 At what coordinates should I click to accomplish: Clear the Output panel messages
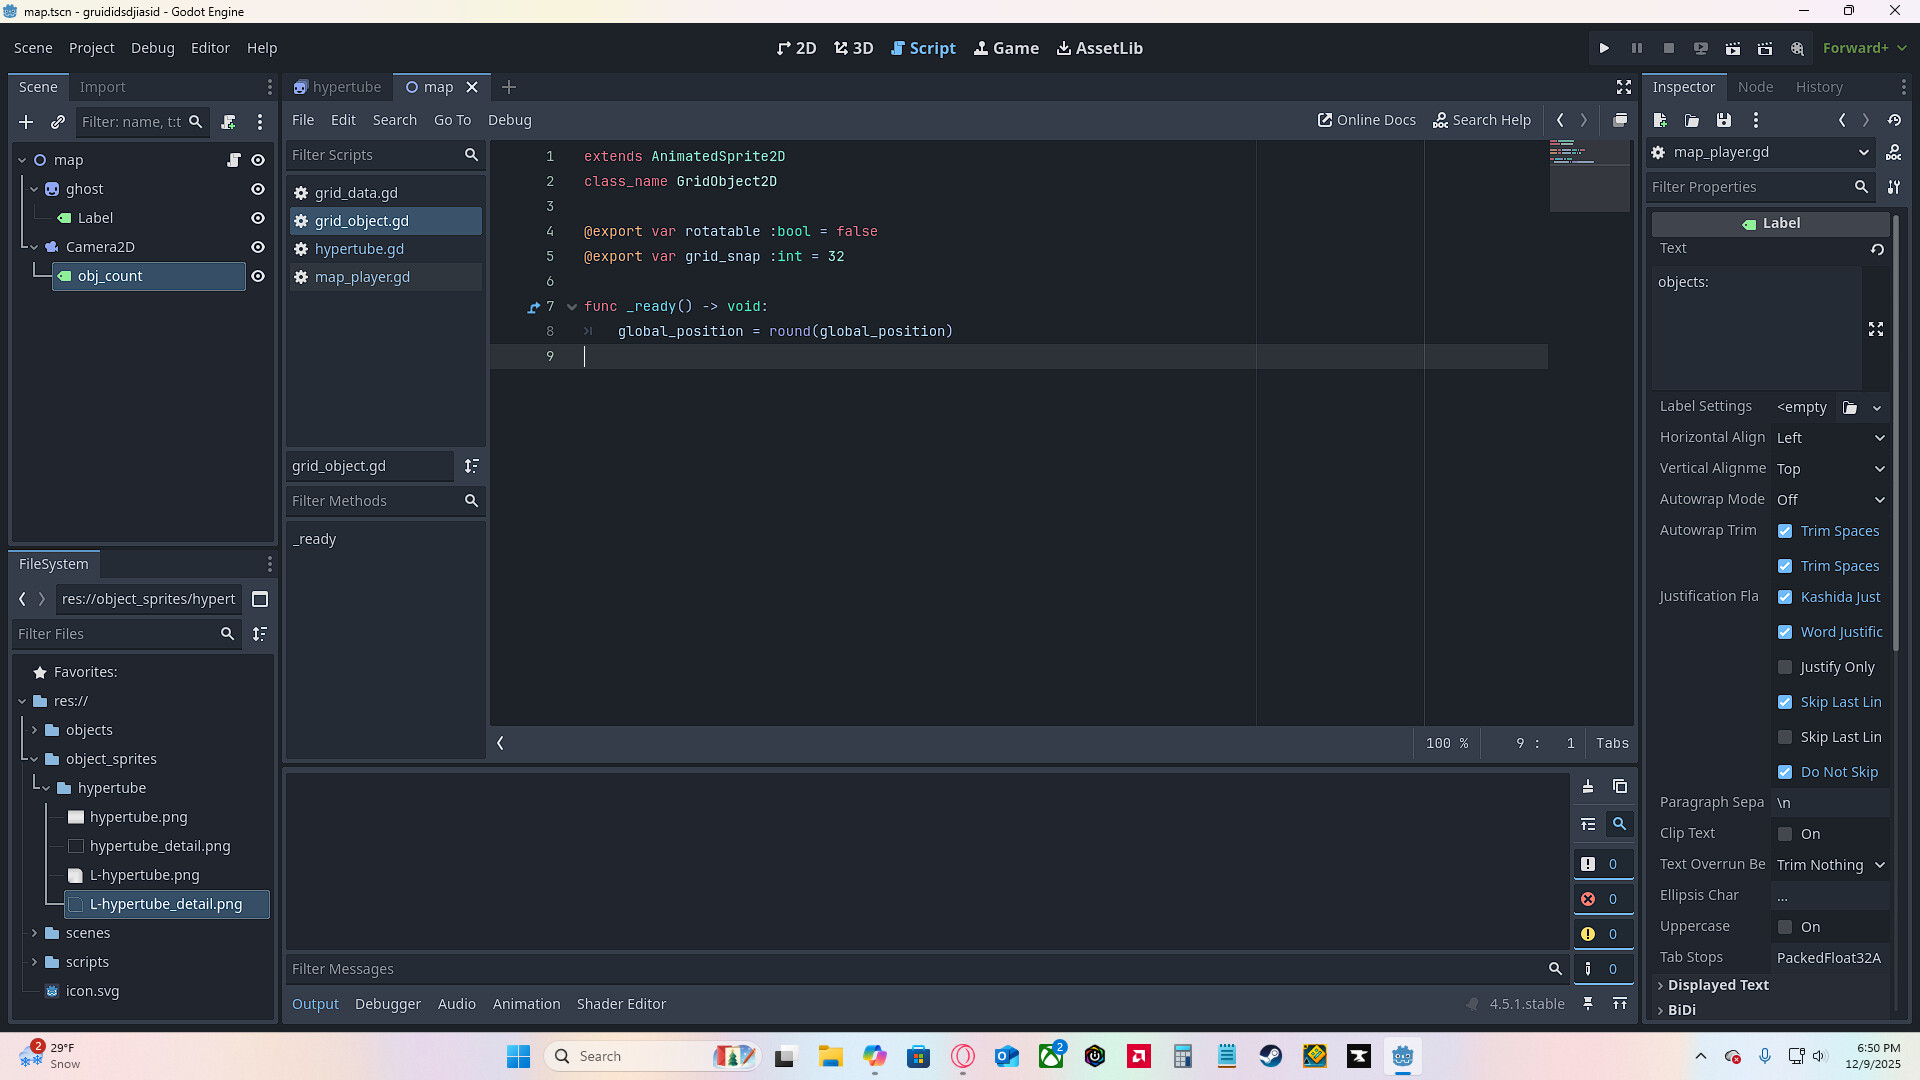tap(1588, 787)
